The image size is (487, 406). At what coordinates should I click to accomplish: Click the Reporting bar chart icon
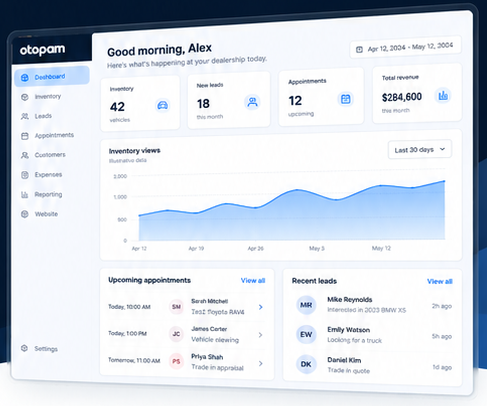[25, 194]
